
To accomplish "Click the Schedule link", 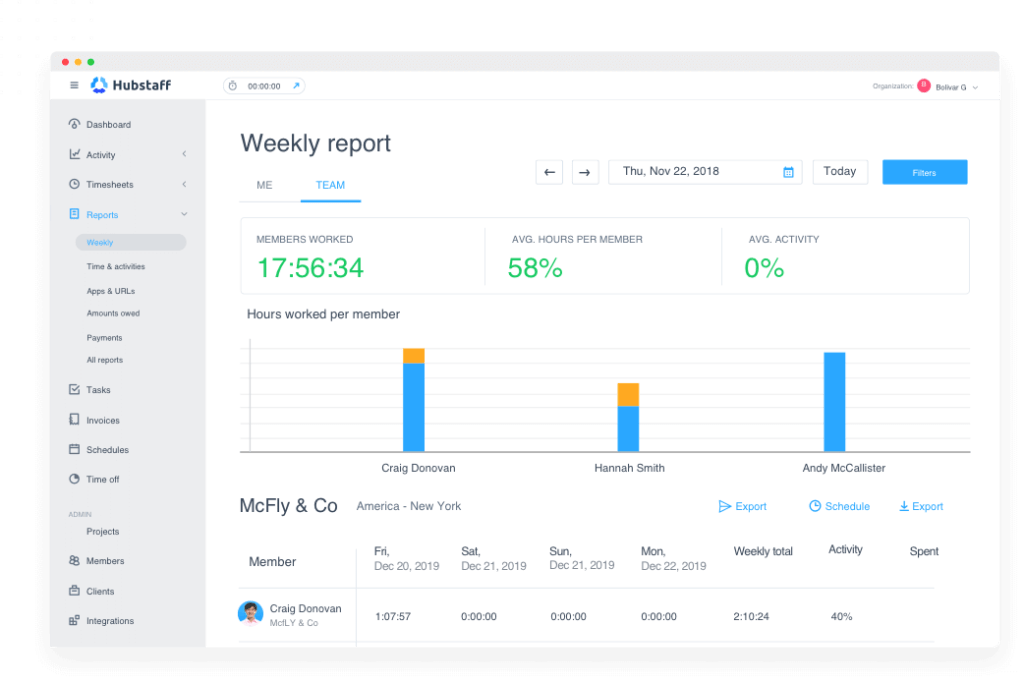I will [x=839, y=506].
